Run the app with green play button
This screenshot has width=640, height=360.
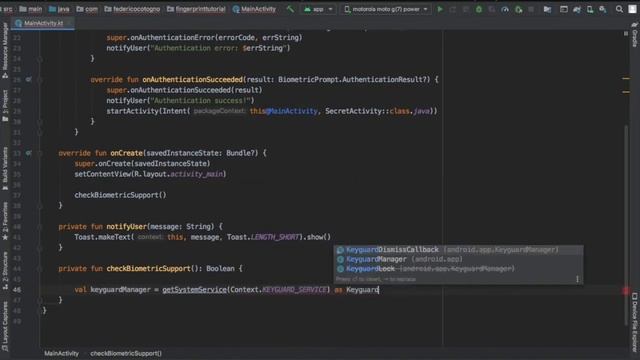[x=440, y=9]
